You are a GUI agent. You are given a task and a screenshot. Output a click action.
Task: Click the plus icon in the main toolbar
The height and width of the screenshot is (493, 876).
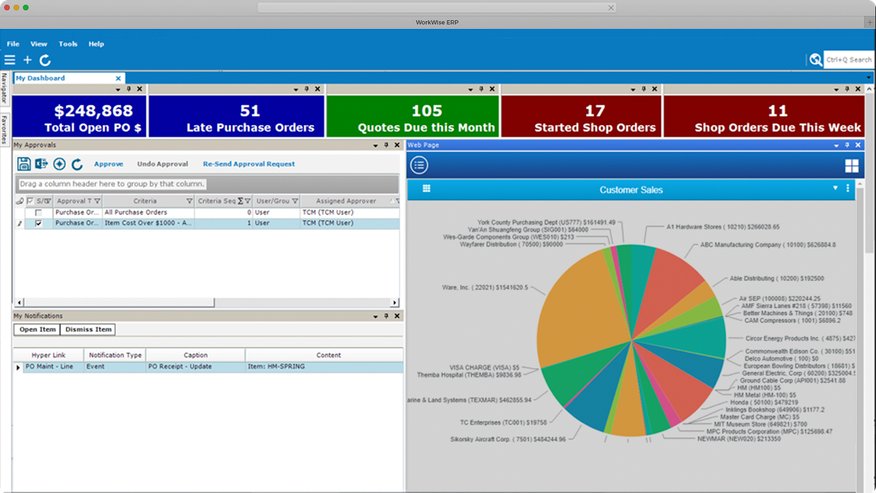(28, 61)
